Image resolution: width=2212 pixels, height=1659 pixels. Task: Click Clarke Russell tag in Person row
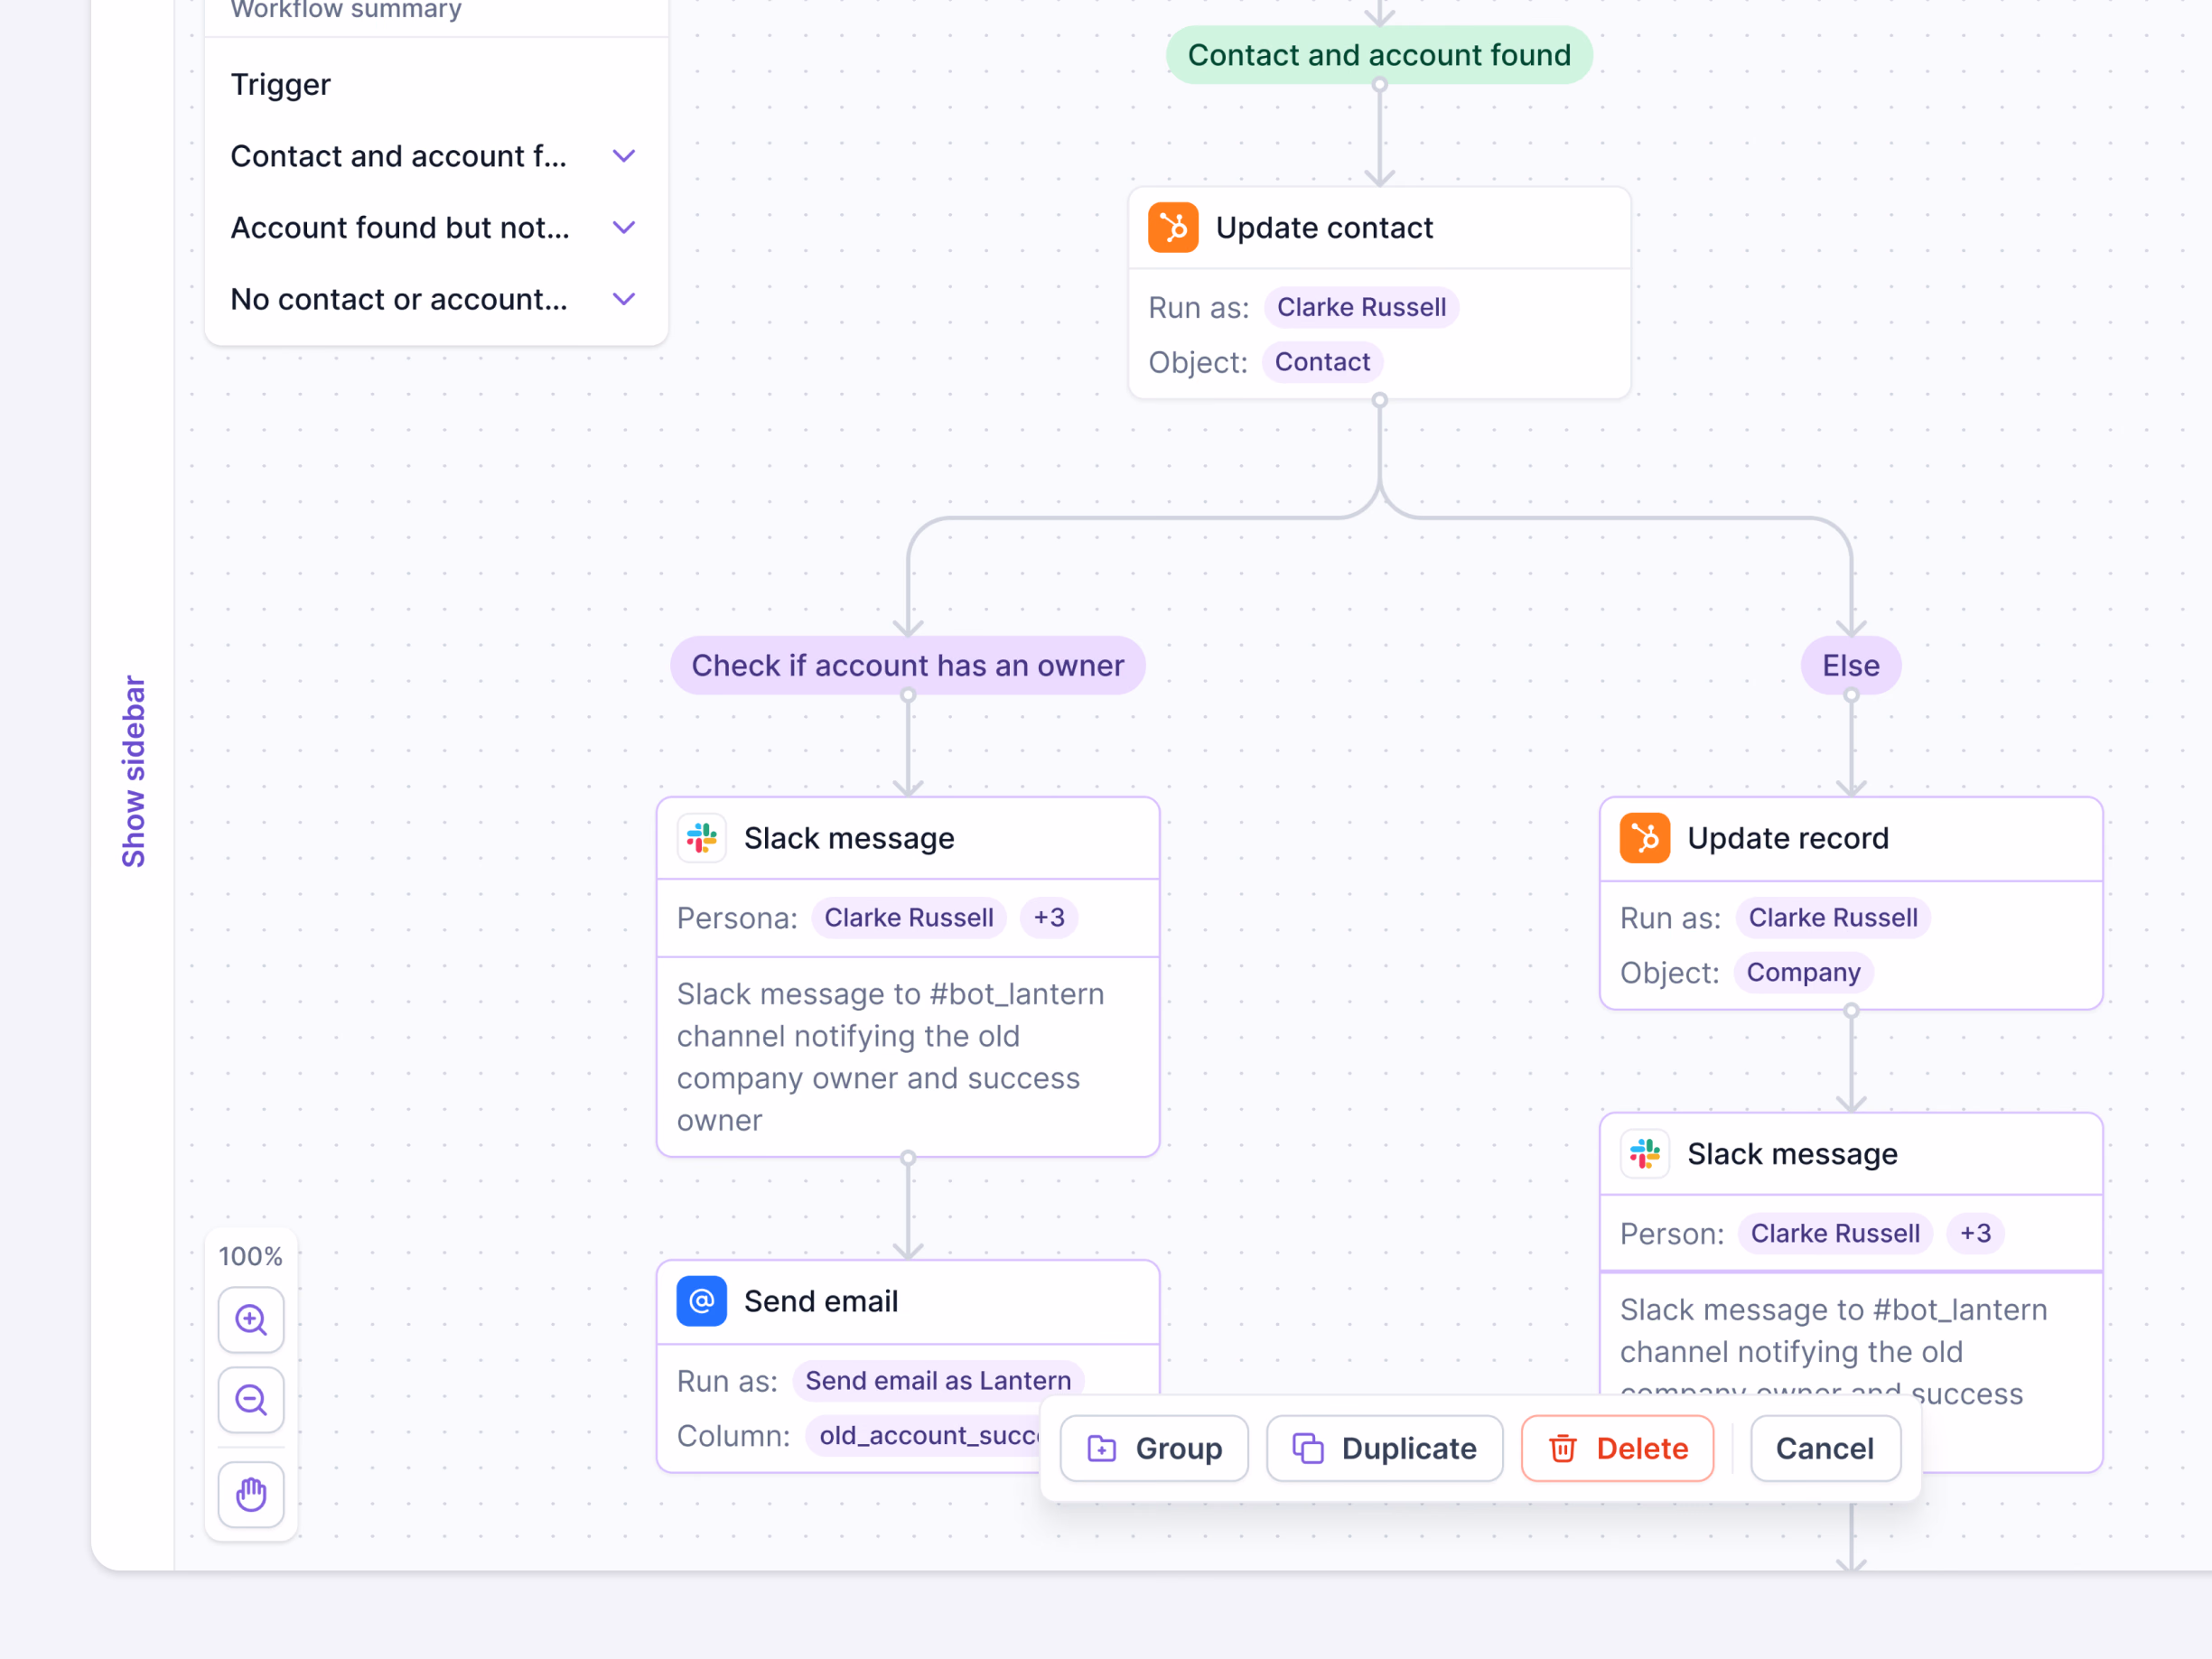(1835, 1234)
